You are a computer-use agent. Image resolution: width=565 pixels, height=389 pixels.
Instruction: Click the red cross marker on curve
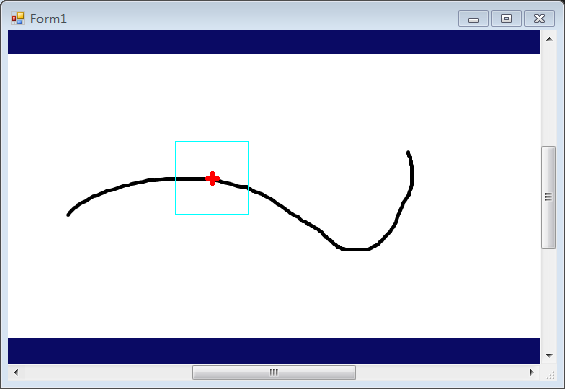tap(212, 178)
